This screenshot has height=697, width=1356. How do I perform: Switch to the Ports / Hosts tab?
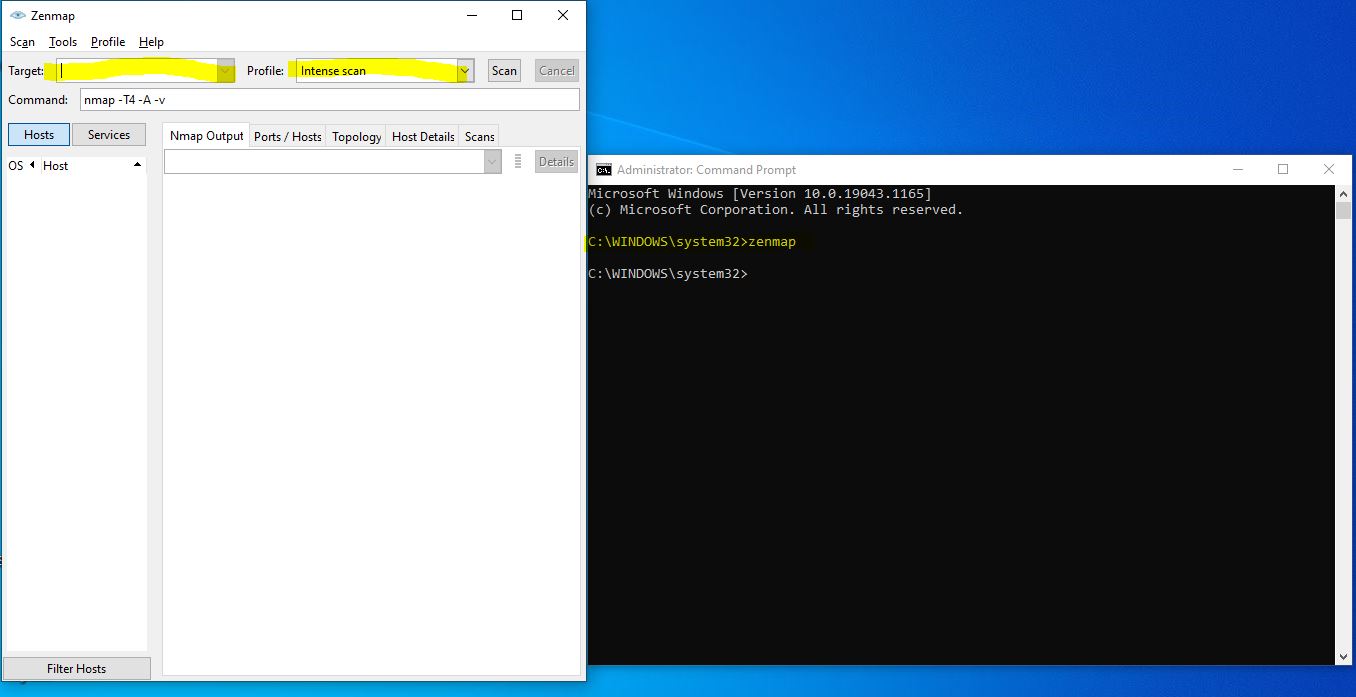tap(288, 136)
